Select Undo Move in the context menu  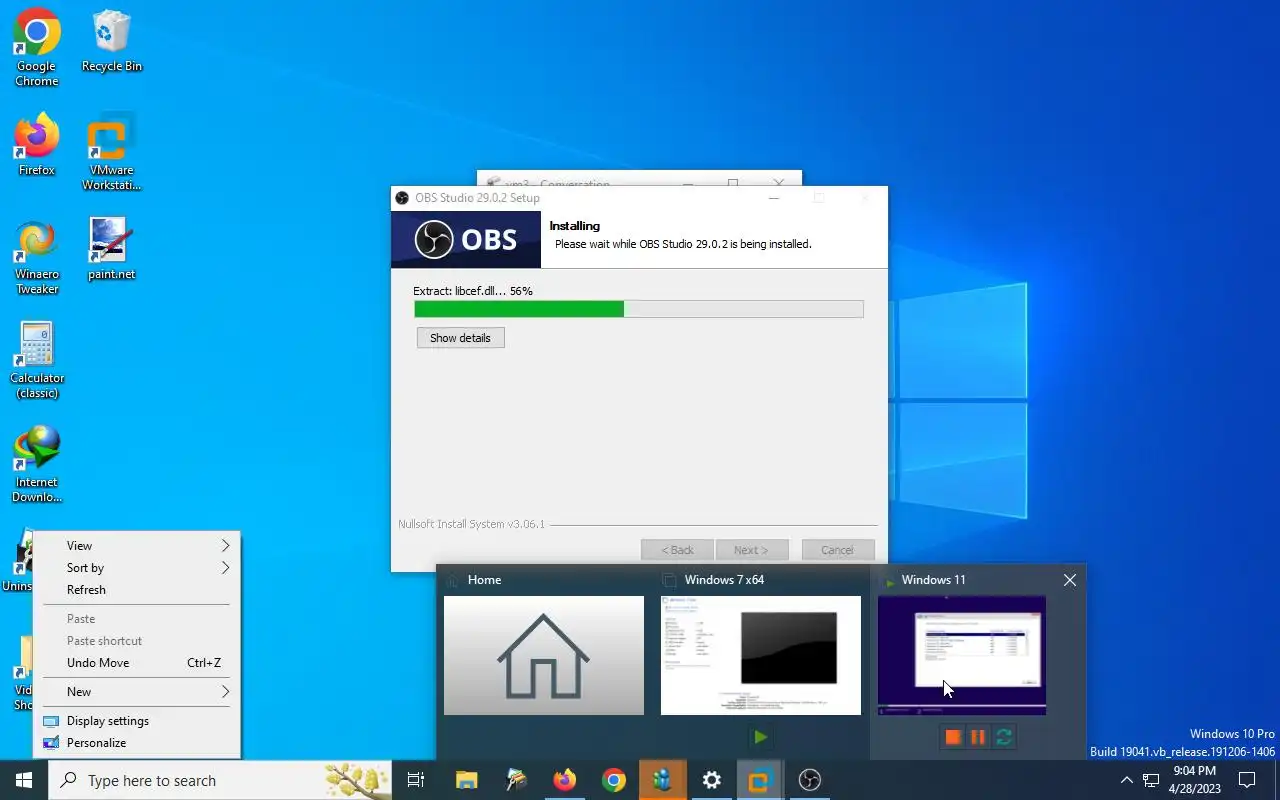[137, 663]
